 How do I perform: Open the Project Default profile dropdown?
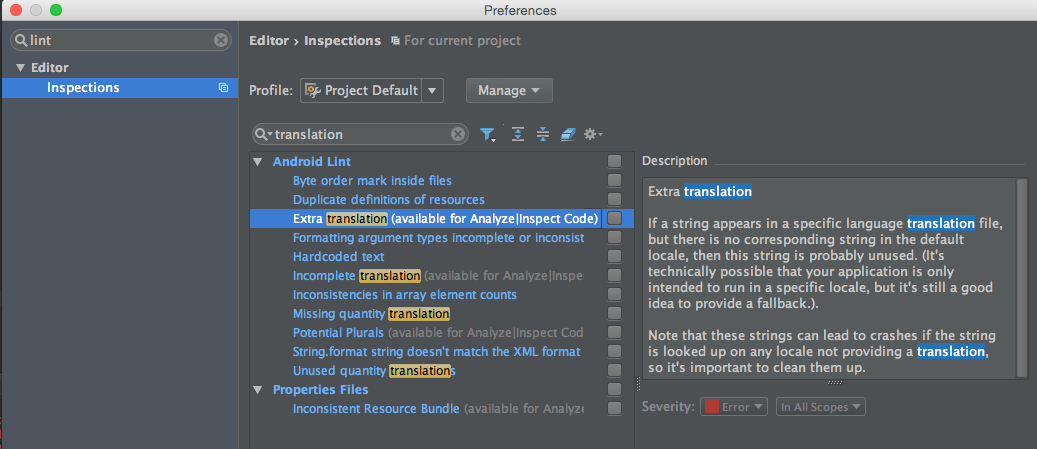pos(432,90)
